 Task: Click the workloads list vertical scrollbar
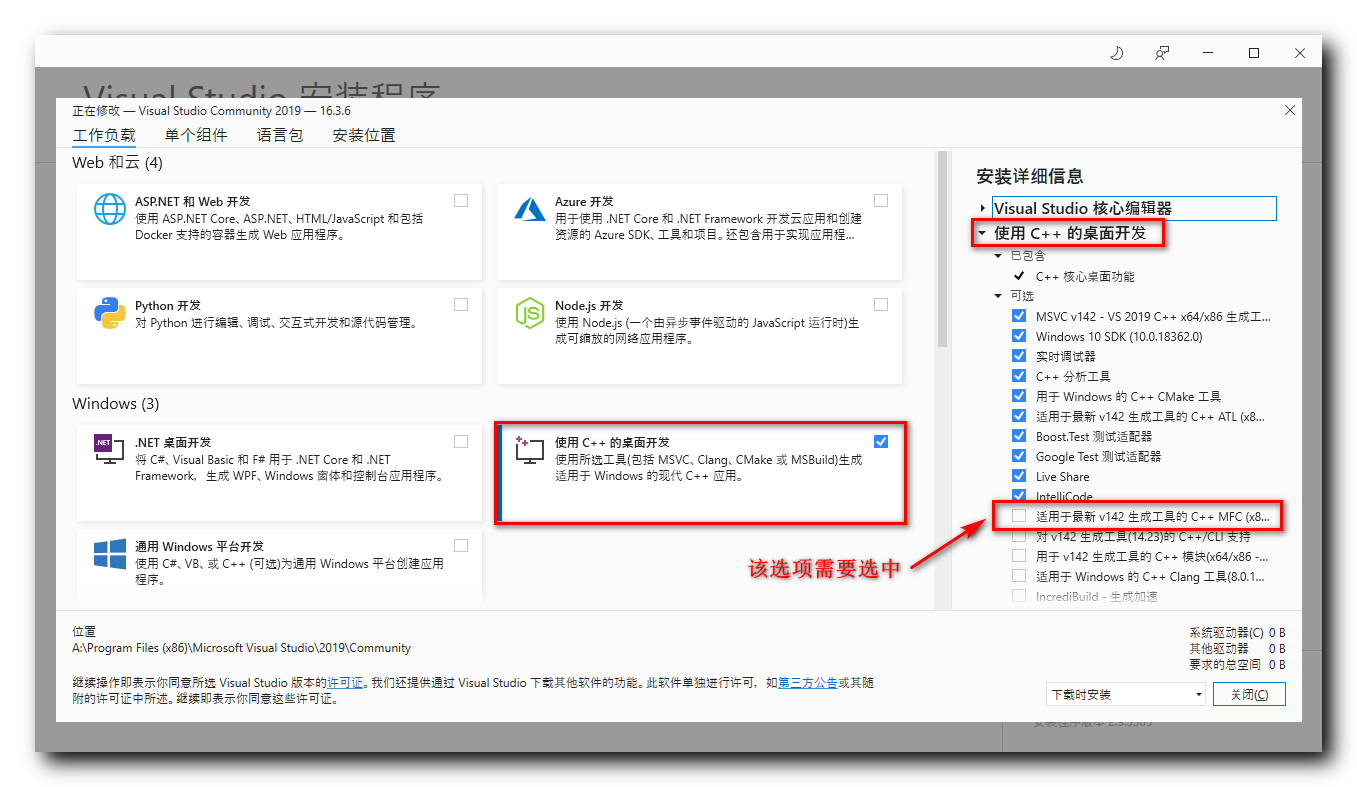942,250
